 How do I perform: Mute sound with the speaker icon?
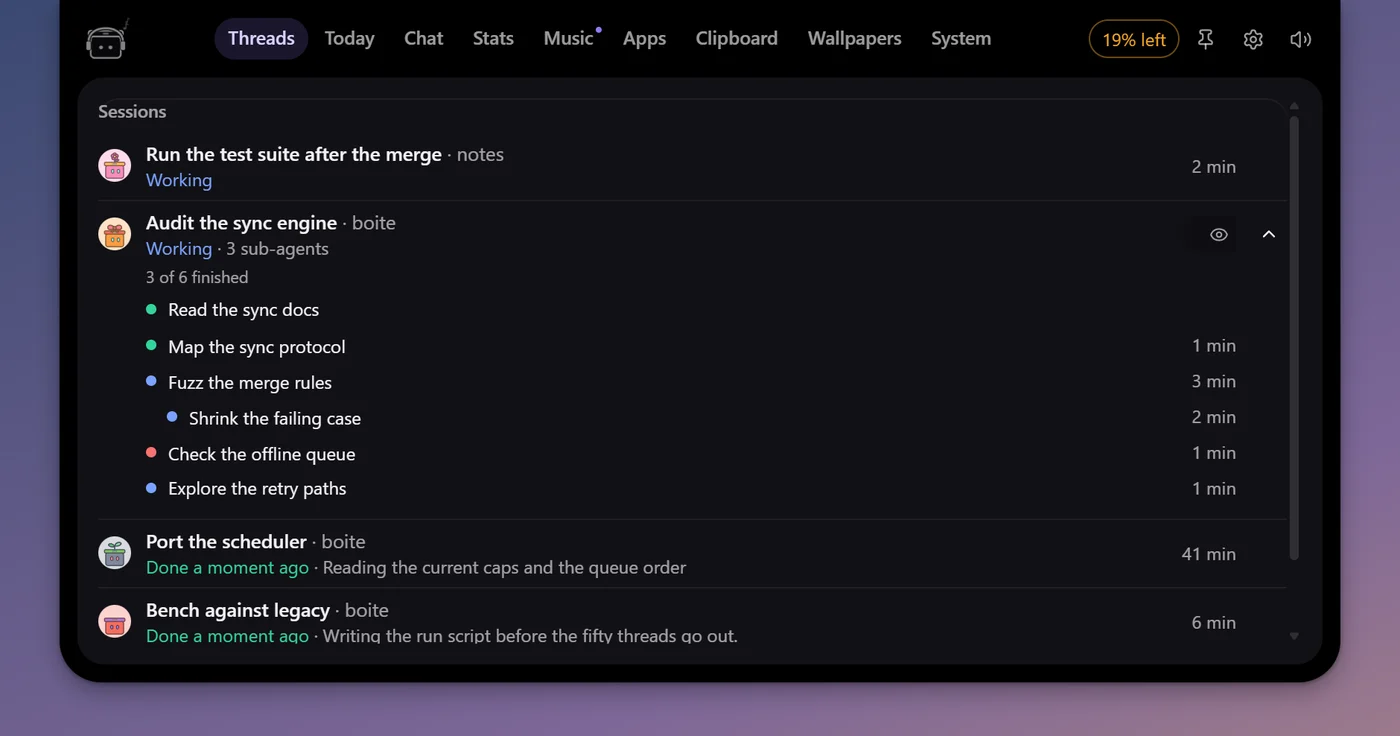pyautogui.click(x=1300, y=39)
